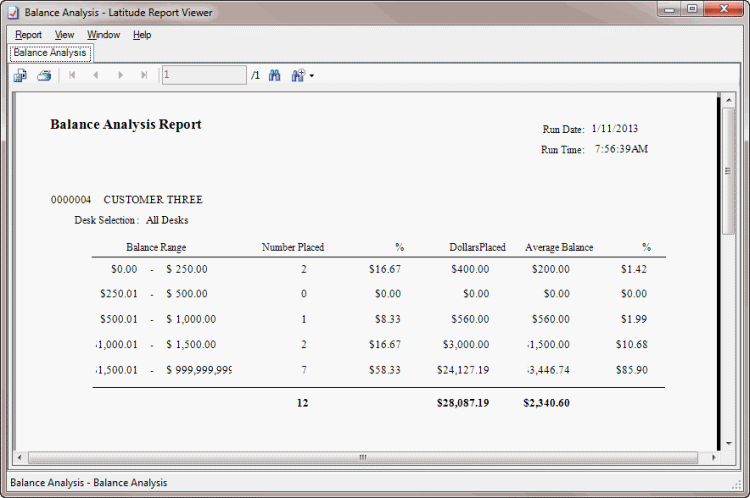Open the View menu
750x498 pixels.
(65, 35)
